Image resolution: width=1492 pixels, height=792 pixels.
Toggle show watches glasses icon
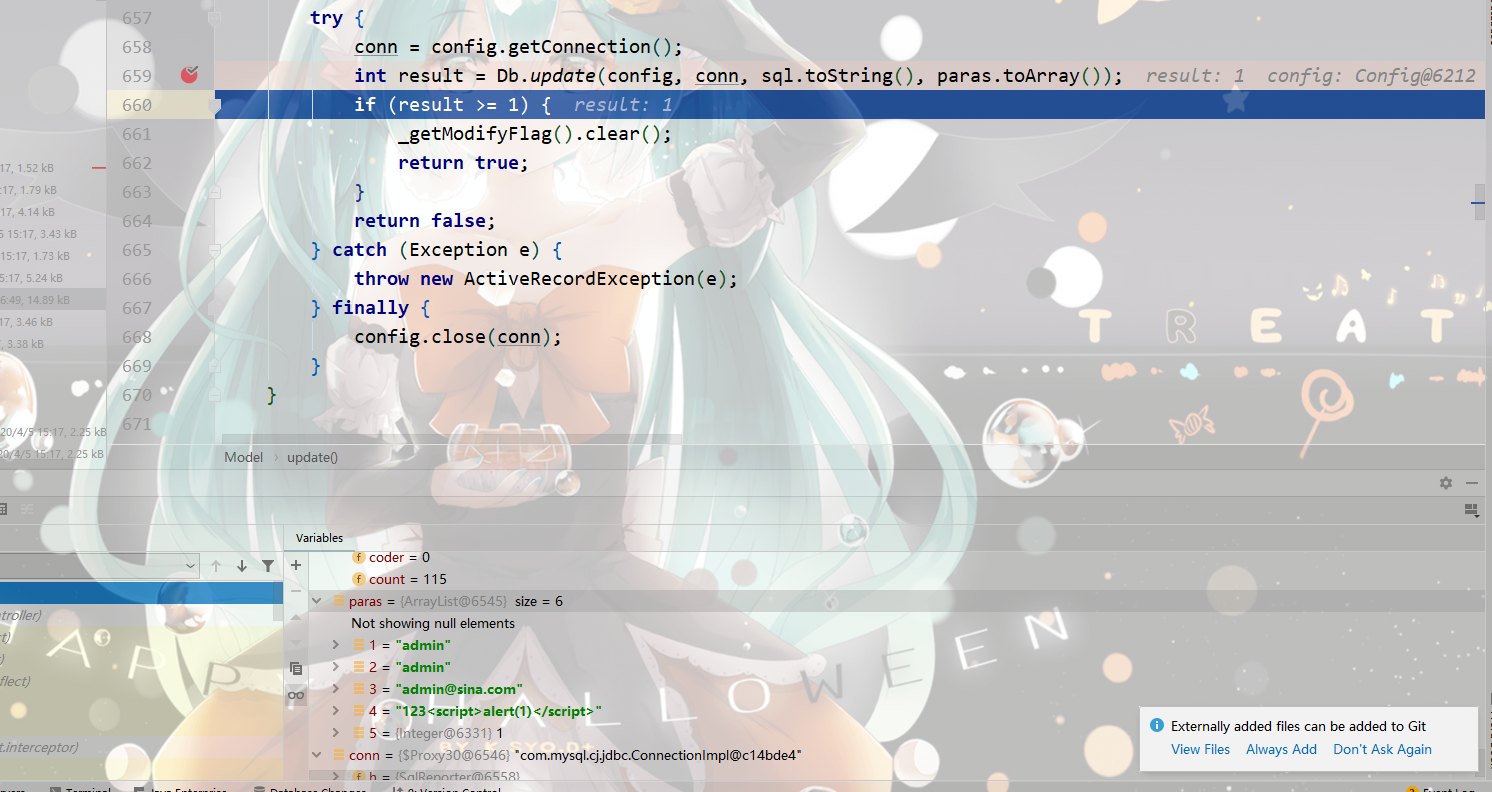click(x=296, y=695)
